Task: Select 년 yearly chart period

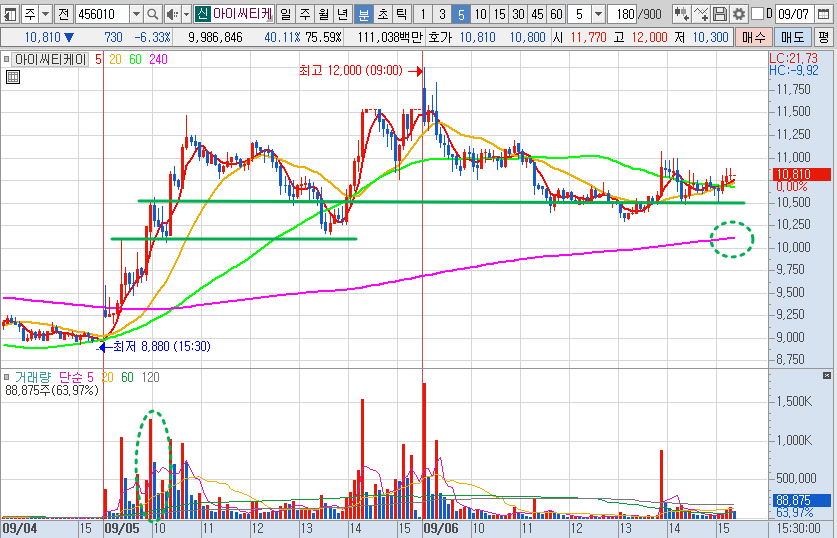Action: pyautogui.click(x=343, y=14)
